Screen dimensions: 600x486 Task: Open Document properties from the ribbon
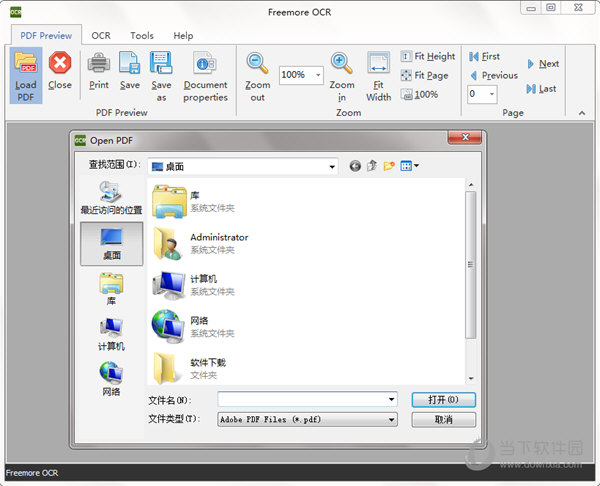pos(205,76)
